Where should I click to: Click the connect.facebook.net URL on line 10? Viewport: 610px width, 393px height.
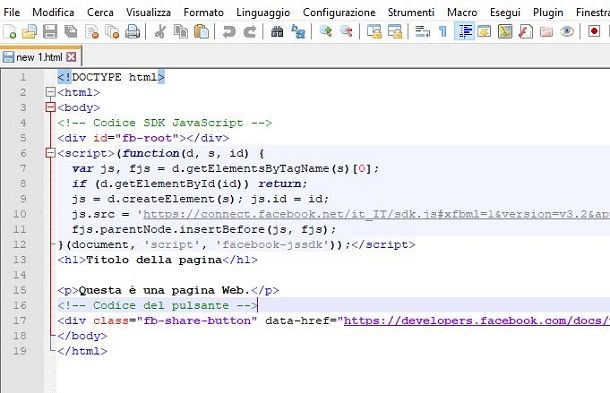click(376, 214)
